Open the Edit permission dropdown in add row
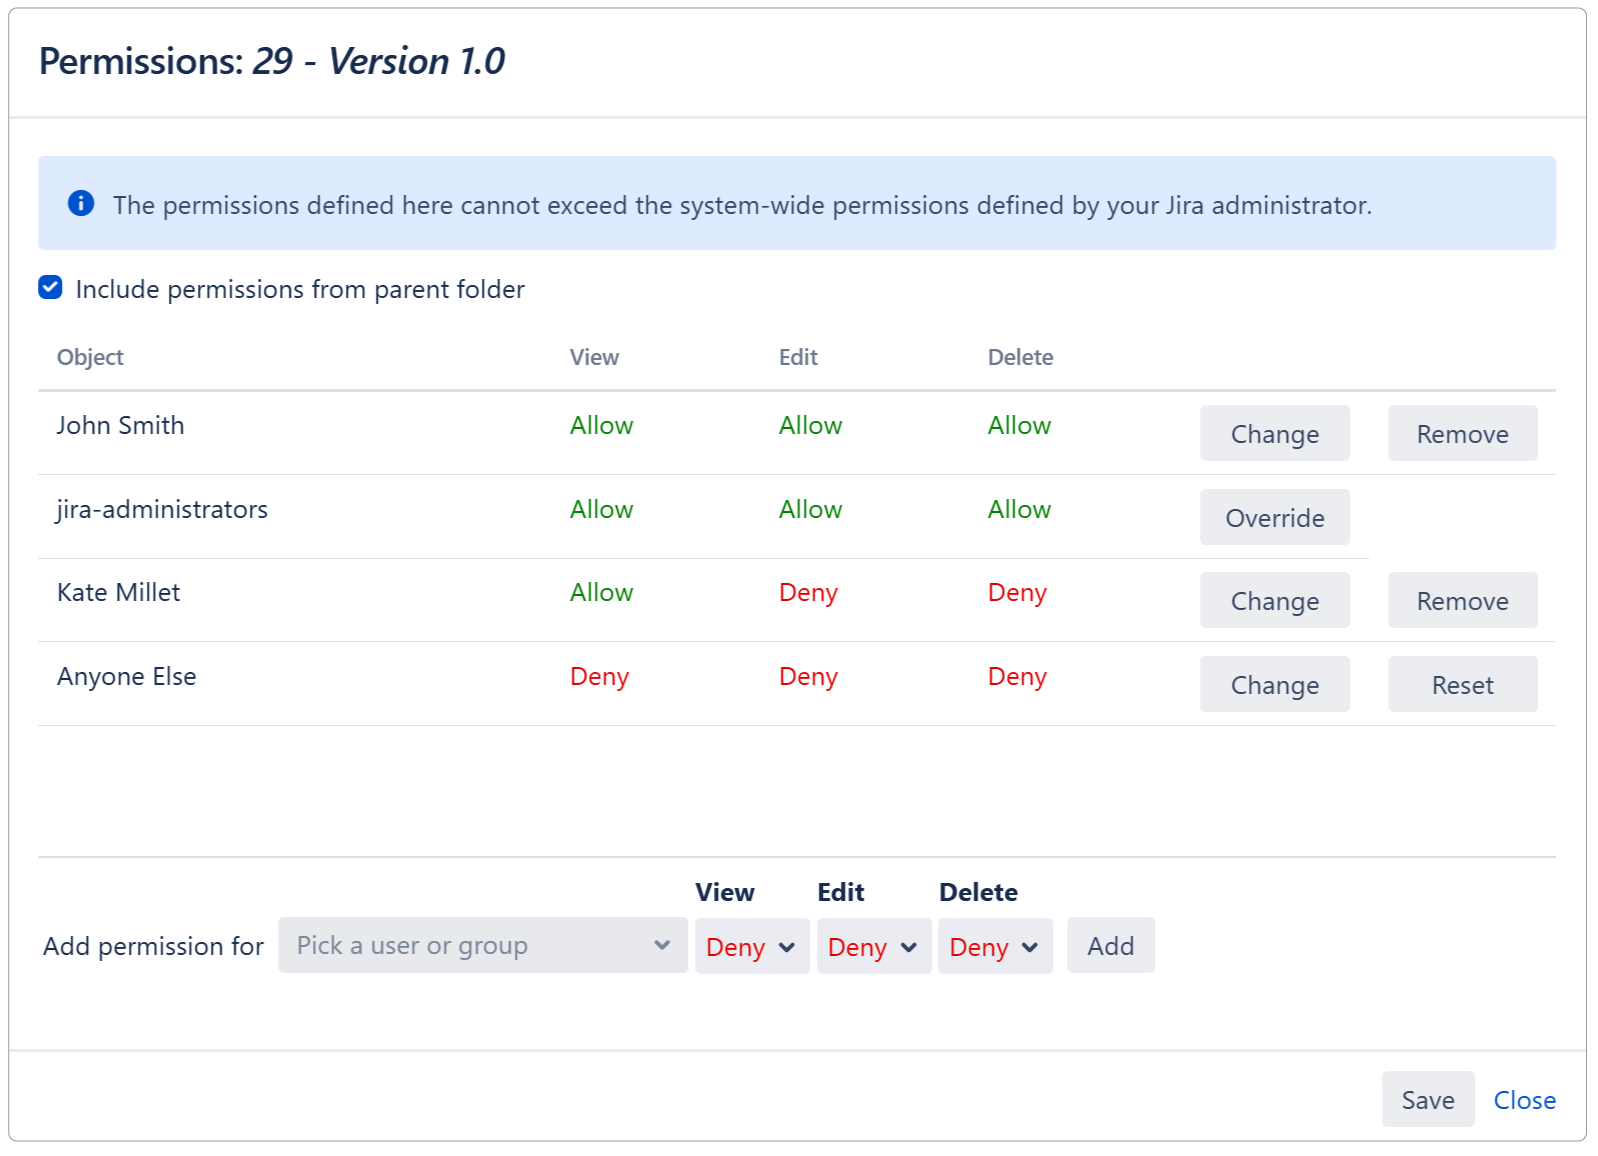Image resolution: width=1598 pixels, height=1156 pixels. [872, 946]
